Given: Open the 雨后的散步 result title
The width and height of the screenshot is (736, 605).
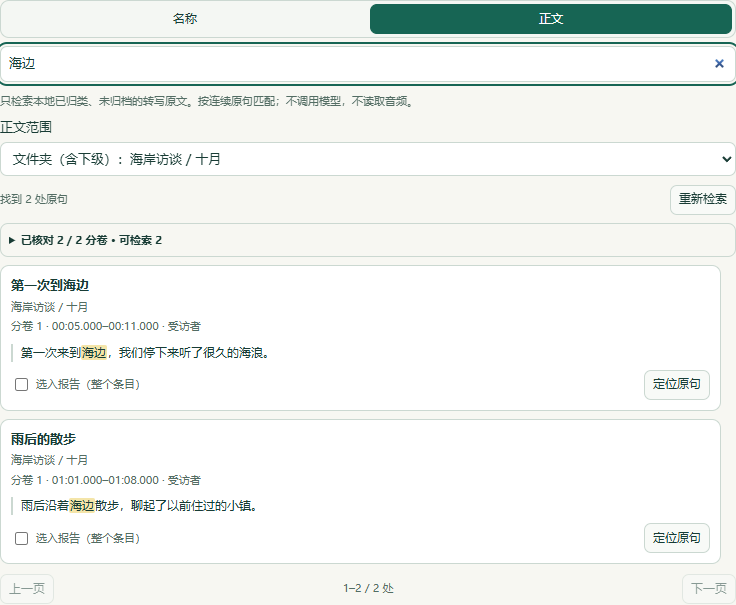Looking at the screenshot, I should tap(43, 439).
